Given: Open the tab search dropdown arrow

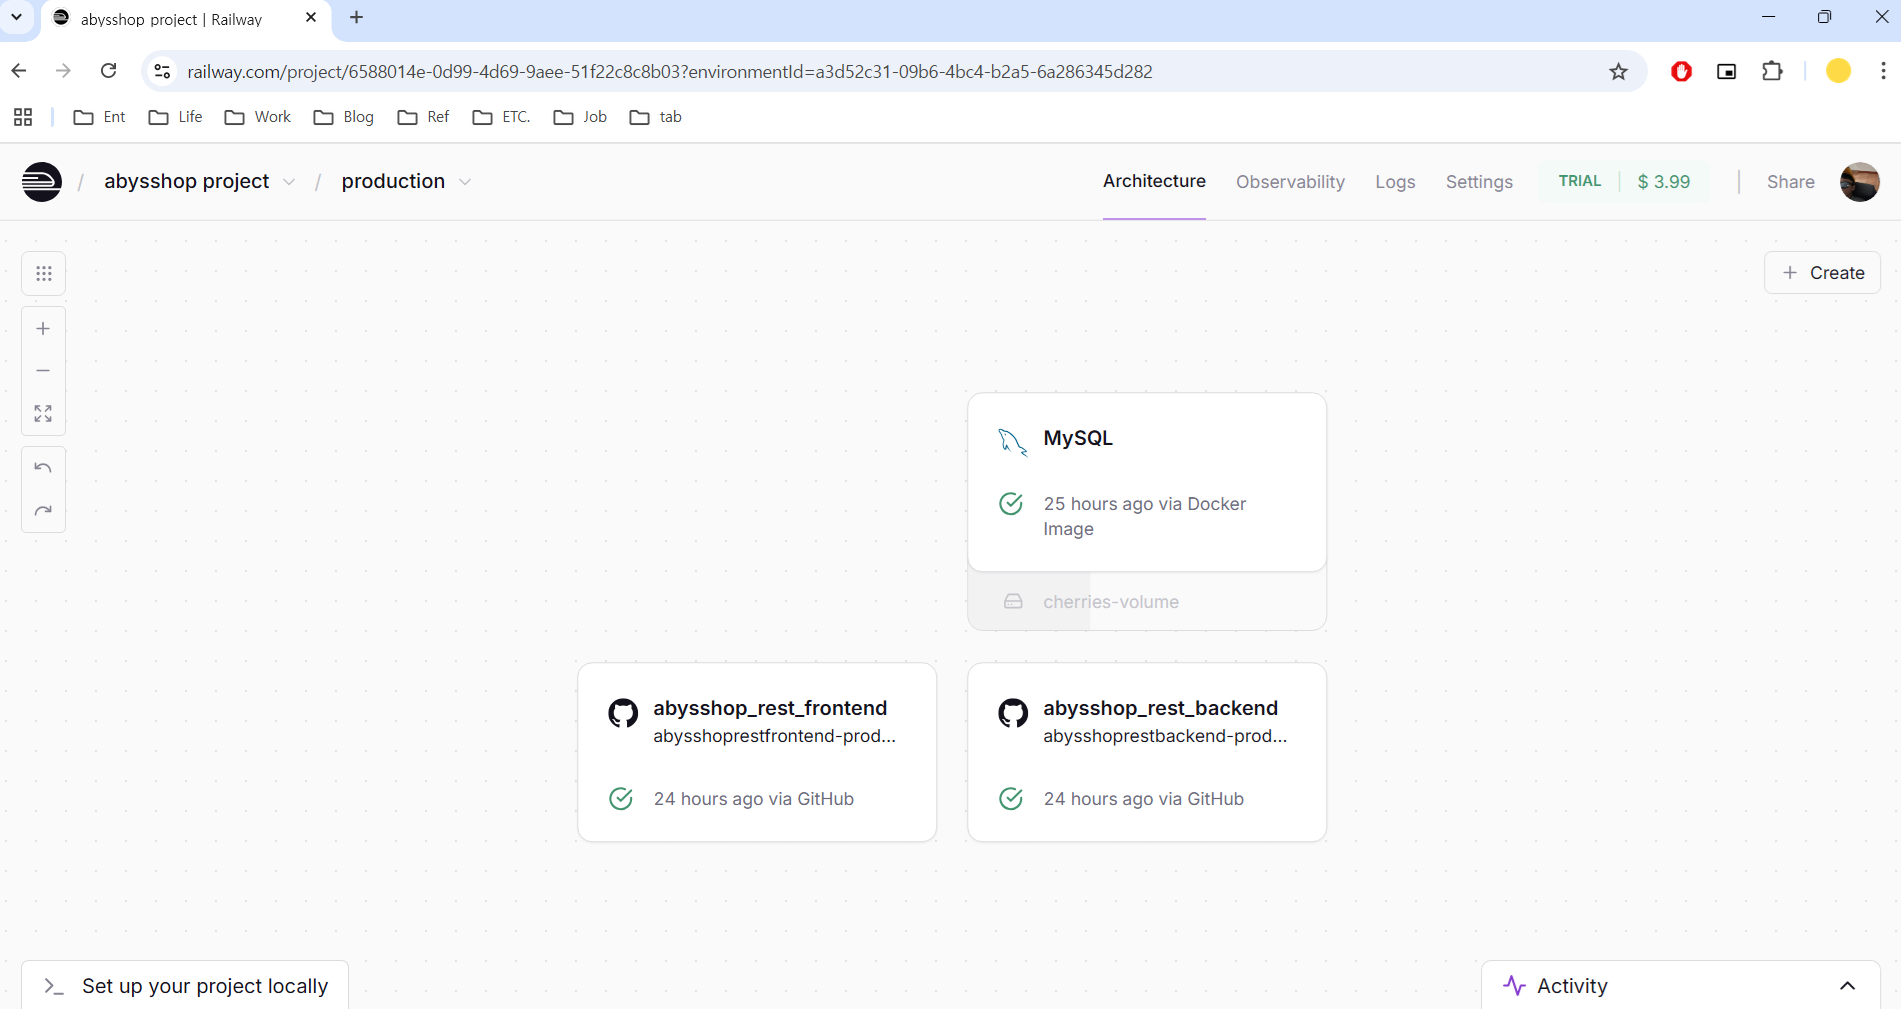Looking at the screenshot, I should point(17,17).
